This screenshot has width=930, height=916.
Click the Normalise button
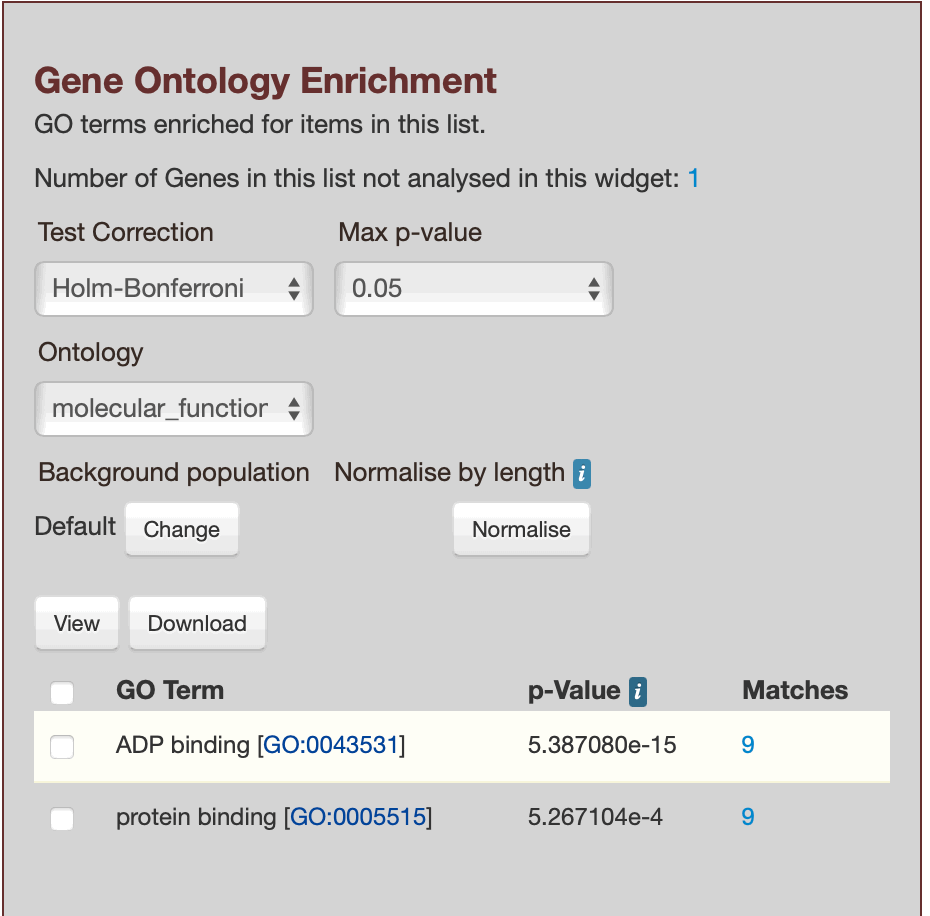(x=521, y=529)
